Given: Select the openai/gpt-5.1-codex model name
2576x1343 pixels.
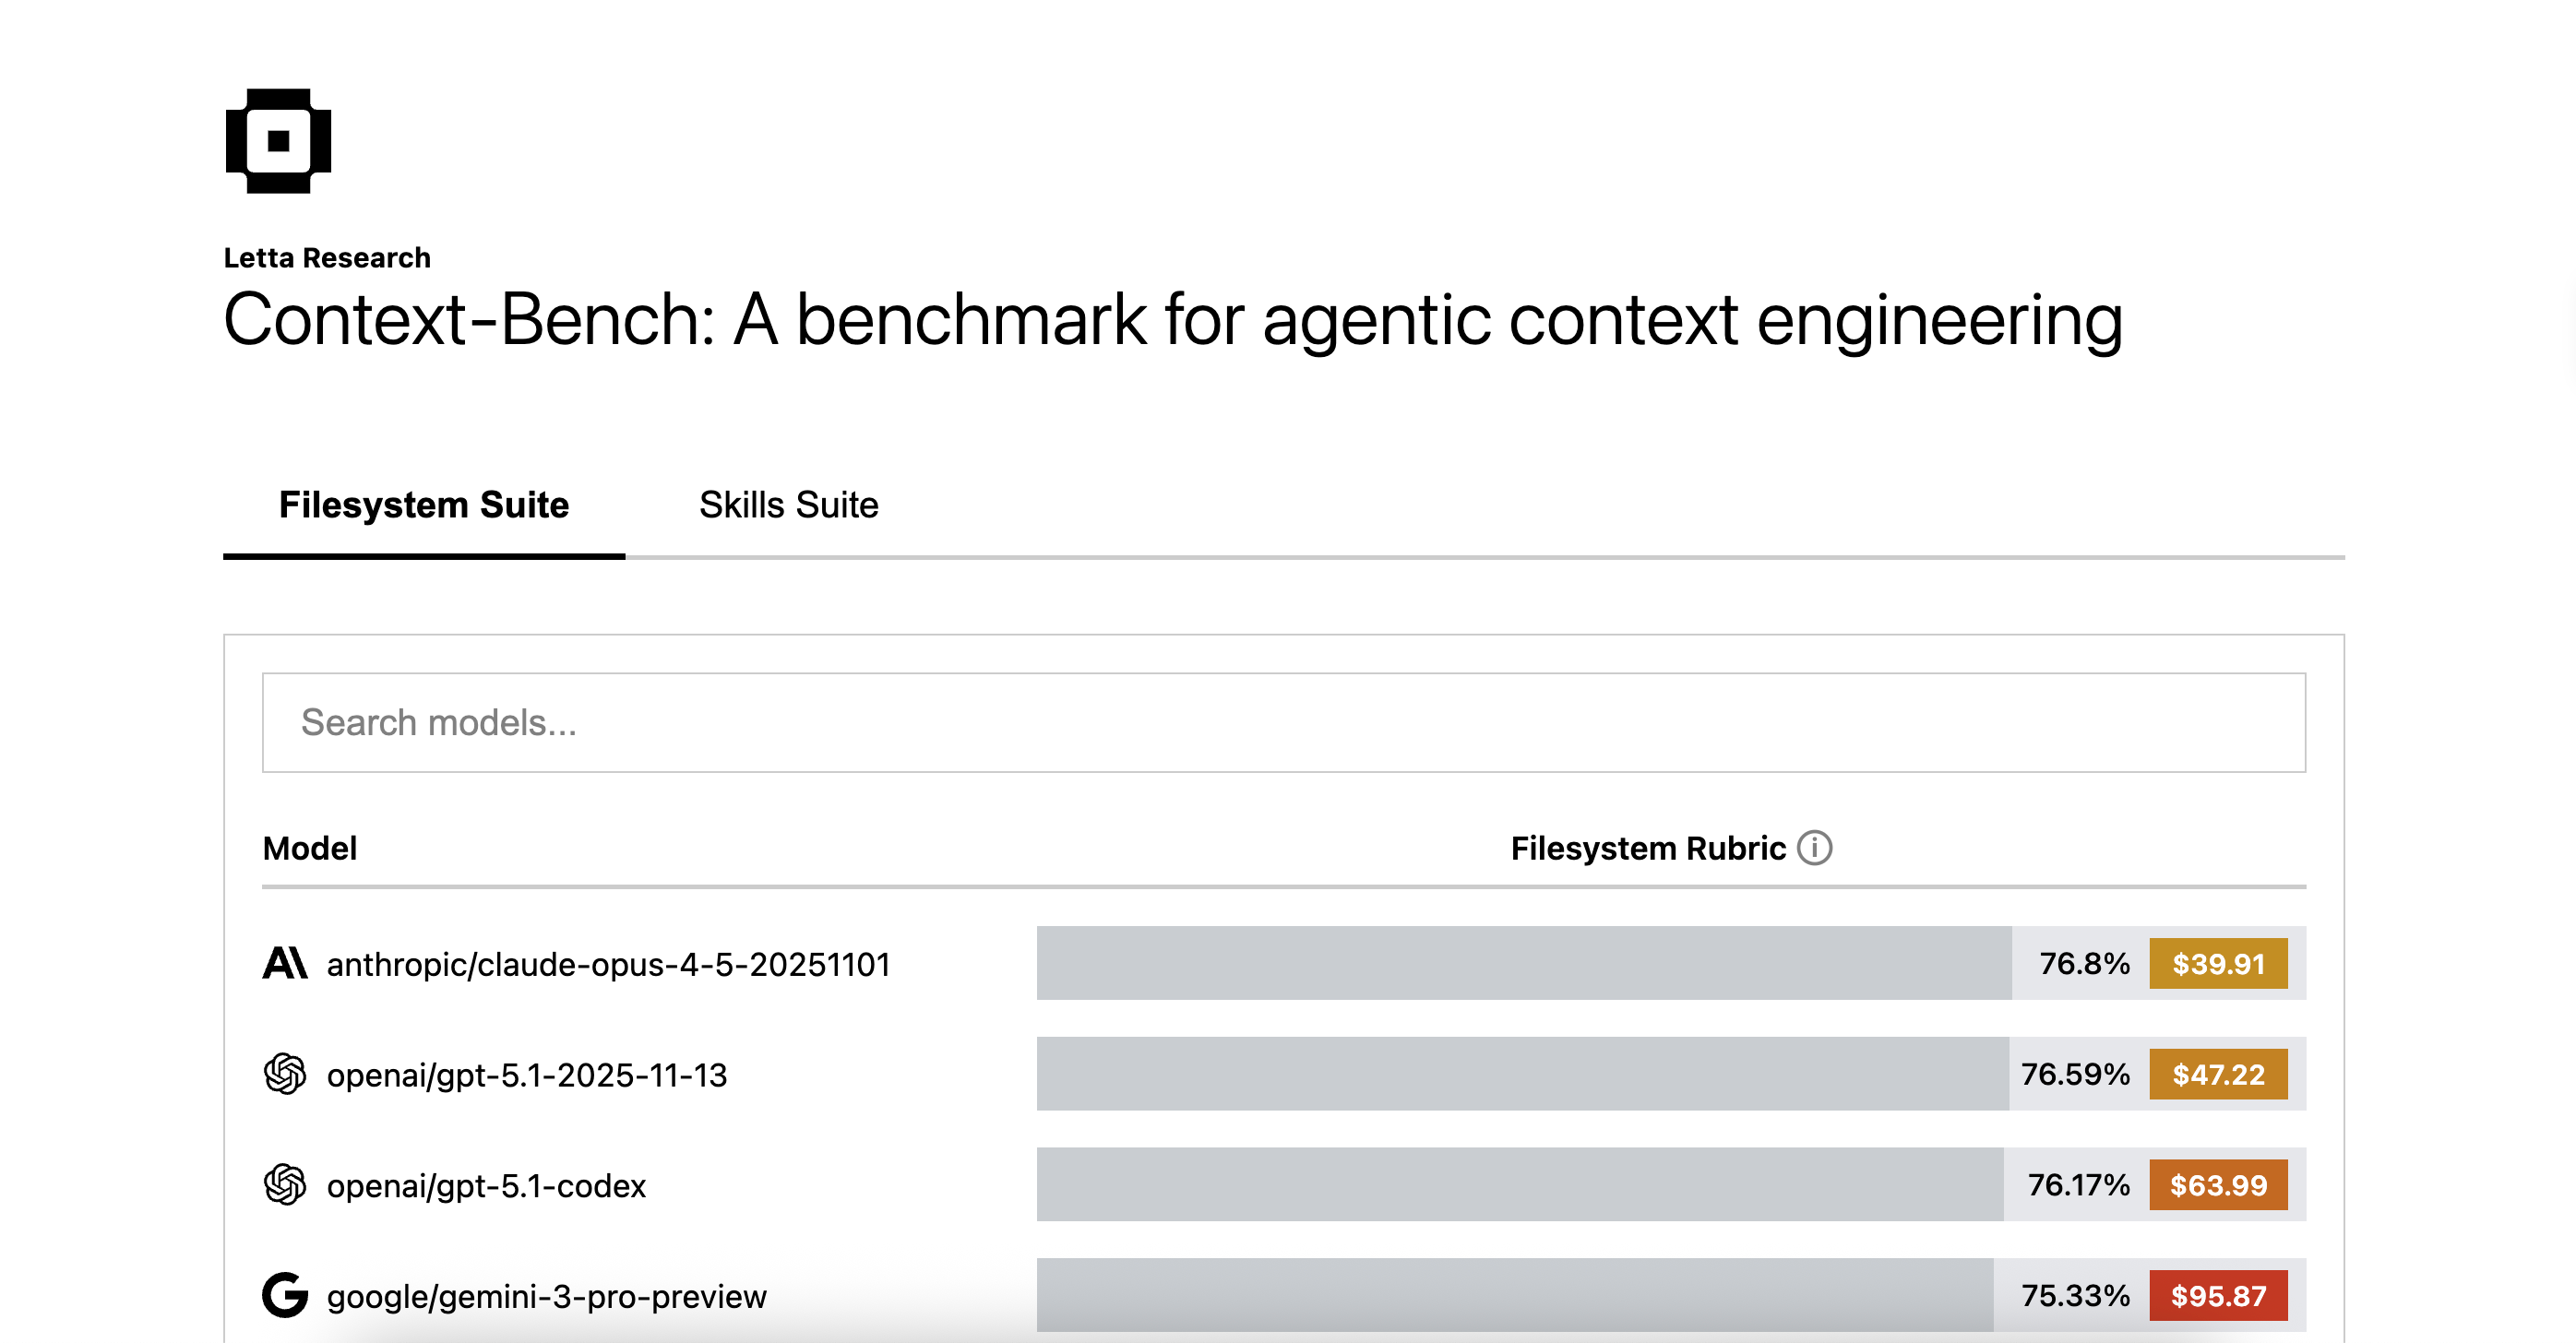Looking at the screenshot, I should pyautogui.click(x=487, y=1186).
